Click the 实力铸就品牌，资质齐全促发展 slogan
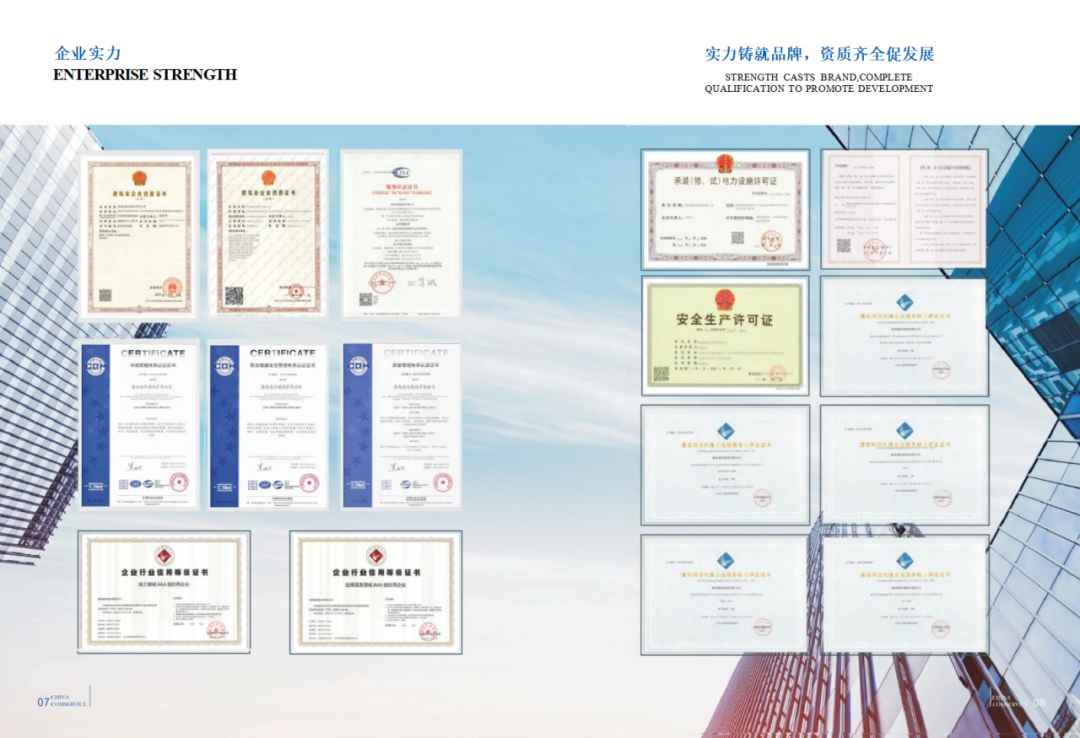 [x=819, y=54]
